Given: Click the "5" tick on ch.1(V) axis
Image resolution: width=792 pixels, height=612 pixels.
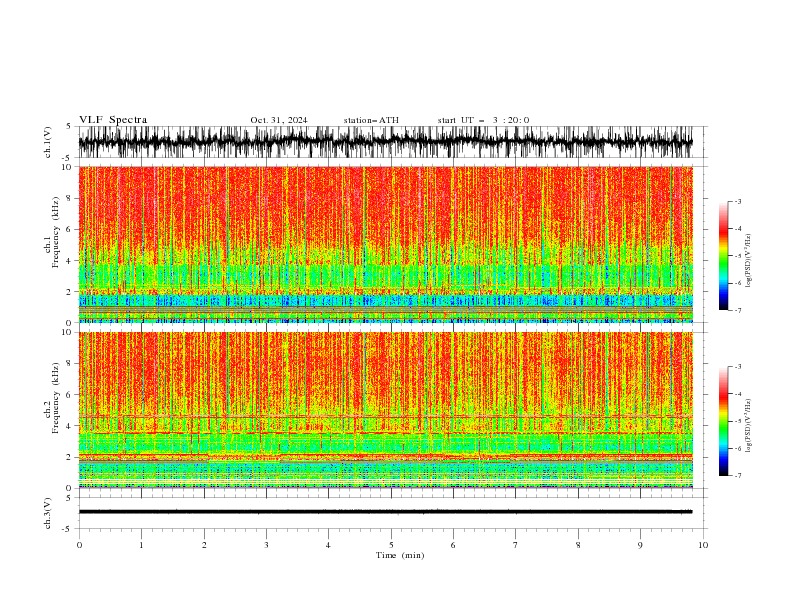Looking at the screenshot, I should tap(69, 127).
